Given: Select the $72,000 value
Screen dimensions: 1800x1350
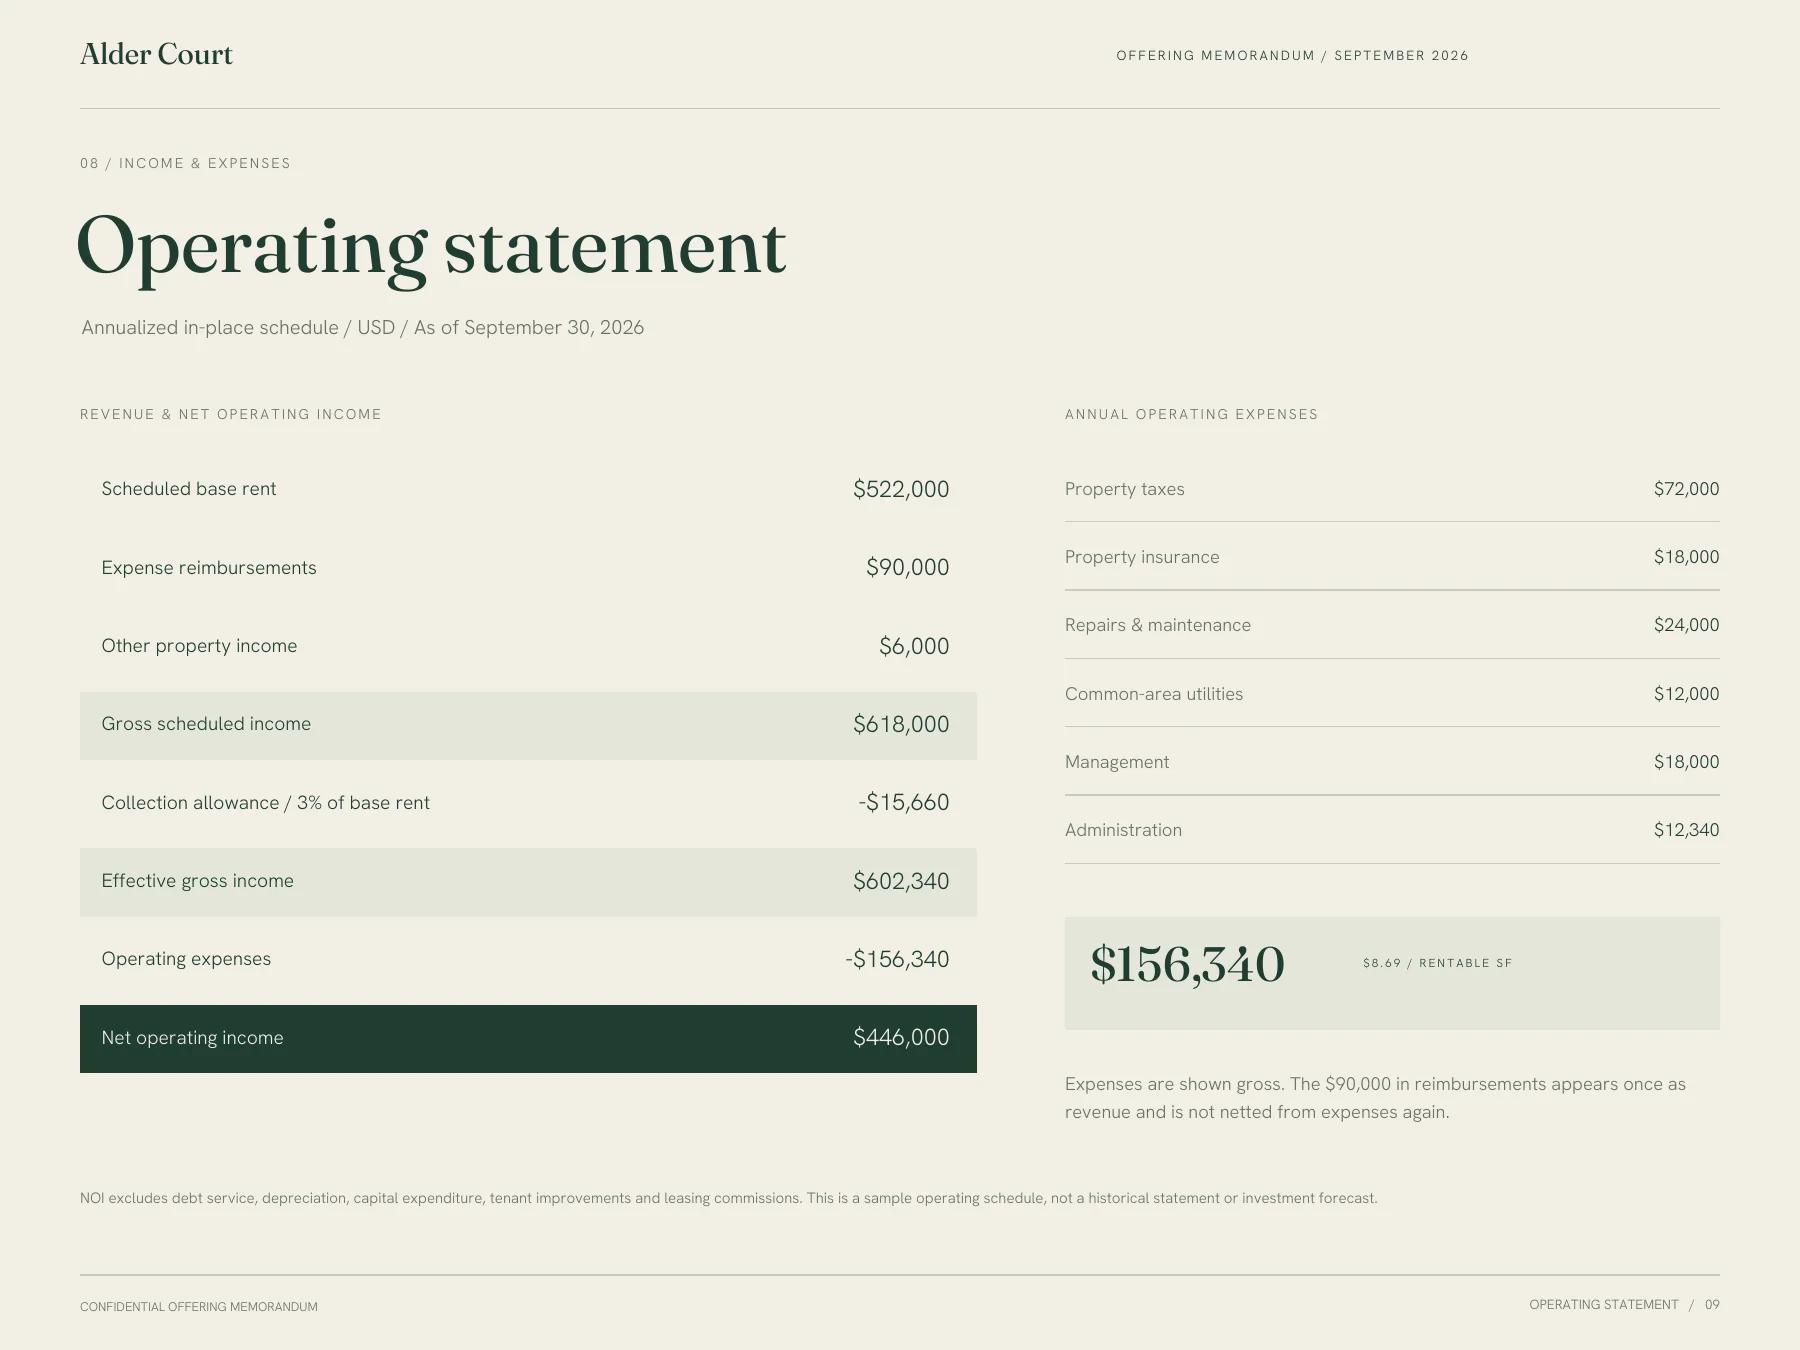Looking at the screenshot, I should [x=1686, y=489].
